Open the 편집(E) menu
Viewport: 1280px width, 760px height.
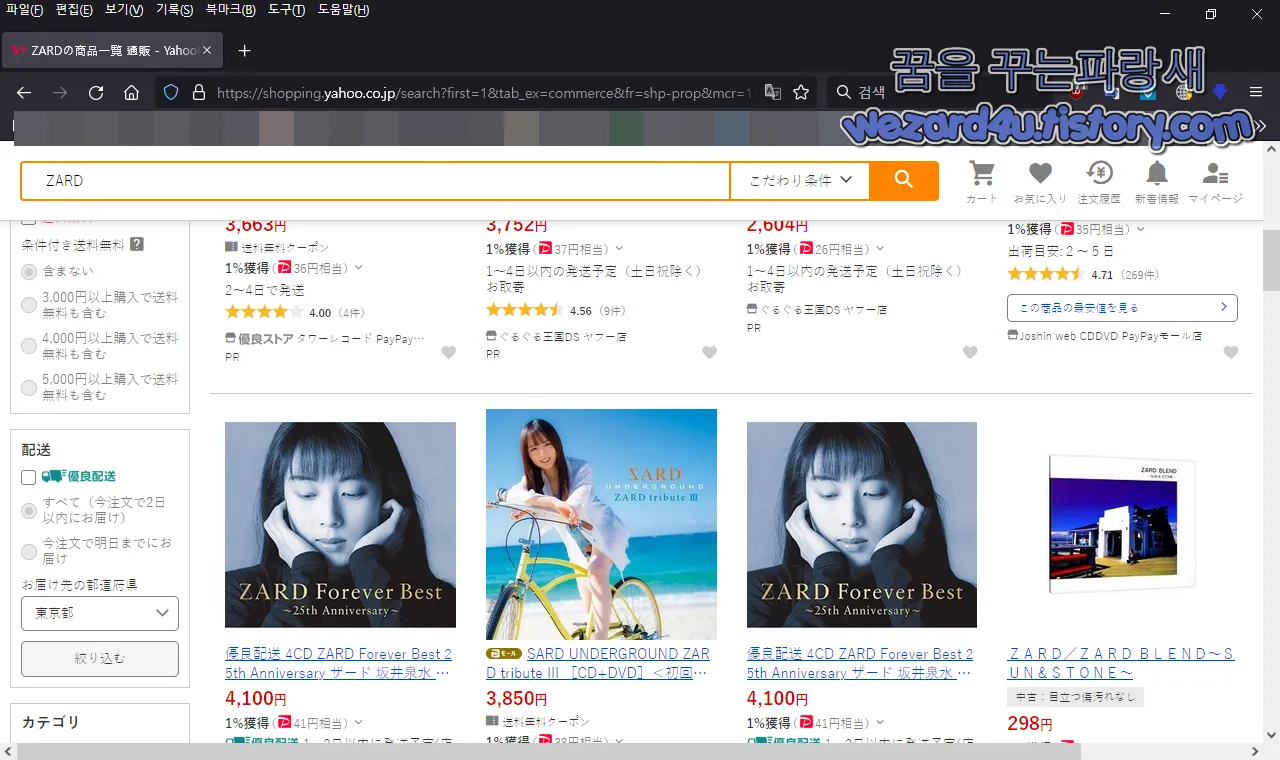pos(74,10)
